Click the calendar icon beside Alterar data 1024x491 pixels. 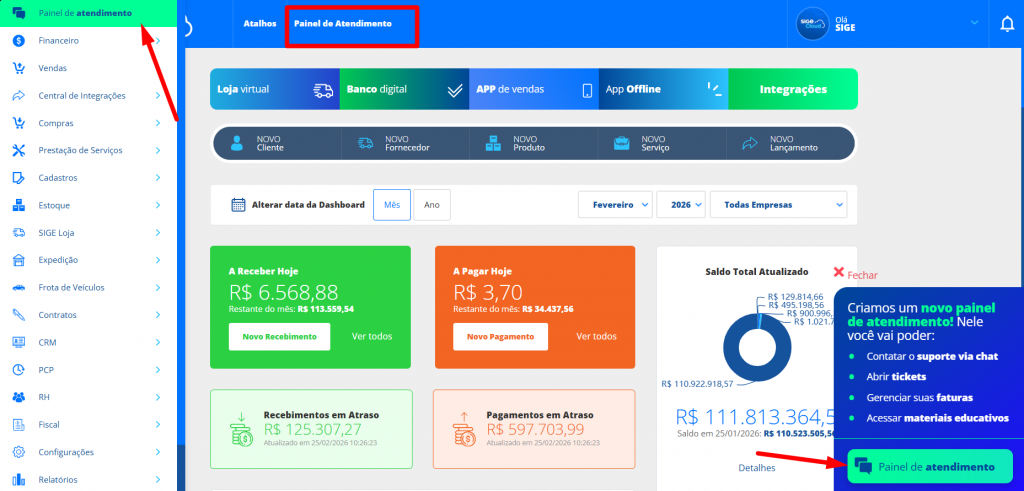point(238,205)
